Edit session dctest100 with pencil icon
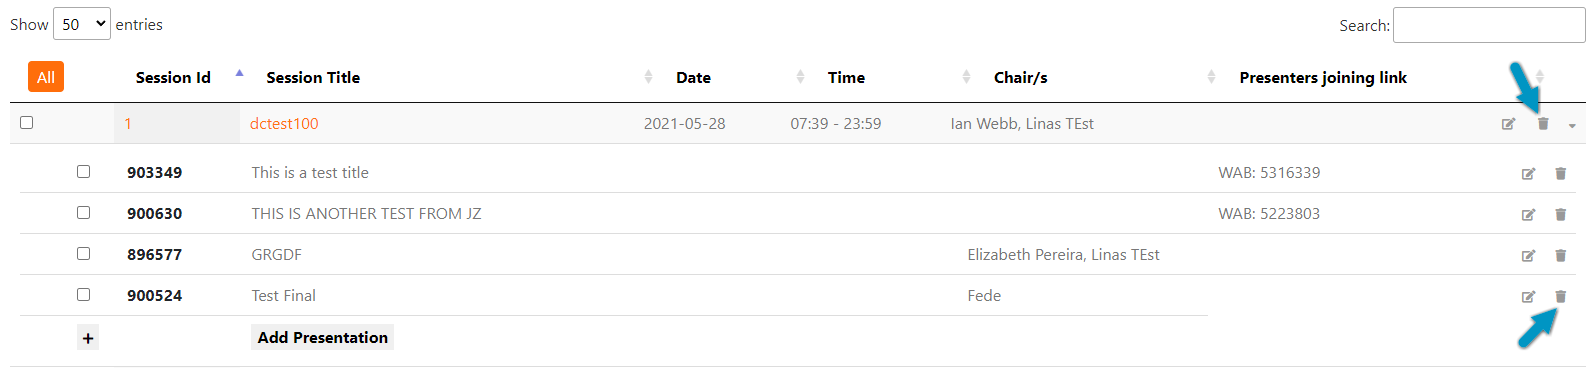The height and width of the screenshot is (368, 1594). pos(1508,124)
